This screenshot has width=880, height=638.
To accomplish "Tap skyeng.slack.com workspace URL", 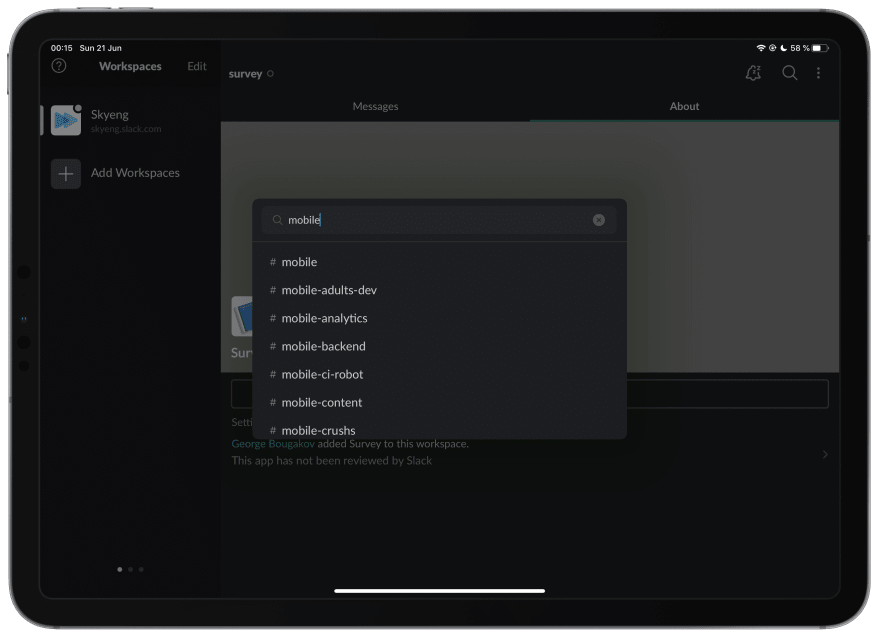I will tap(126, 129).
